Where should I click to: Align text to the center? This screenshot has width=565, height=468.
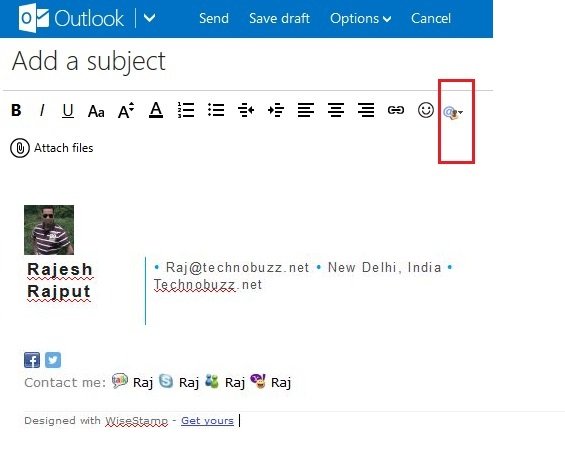[x=336, y=110]
